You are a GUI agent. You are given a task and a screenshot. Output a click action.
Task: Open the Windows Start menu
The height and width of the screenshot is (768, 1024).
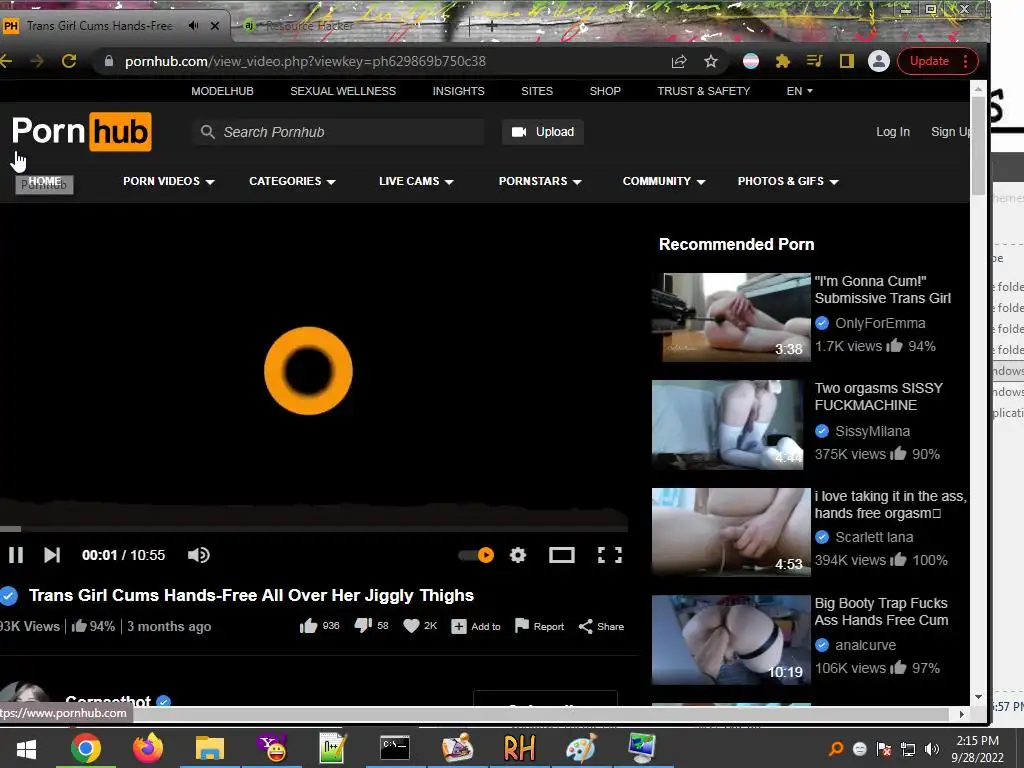[26, 748]
